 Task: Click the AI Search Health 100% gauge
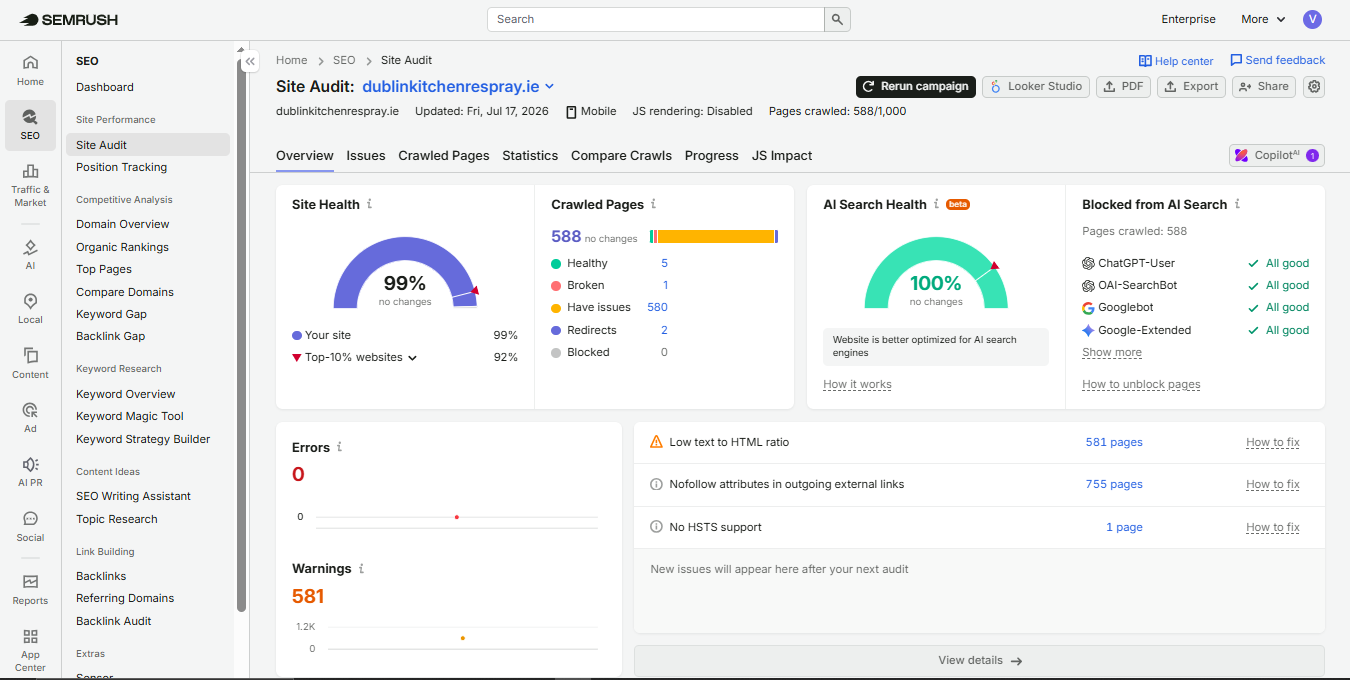pyautogui.click(x=936, y=272)
